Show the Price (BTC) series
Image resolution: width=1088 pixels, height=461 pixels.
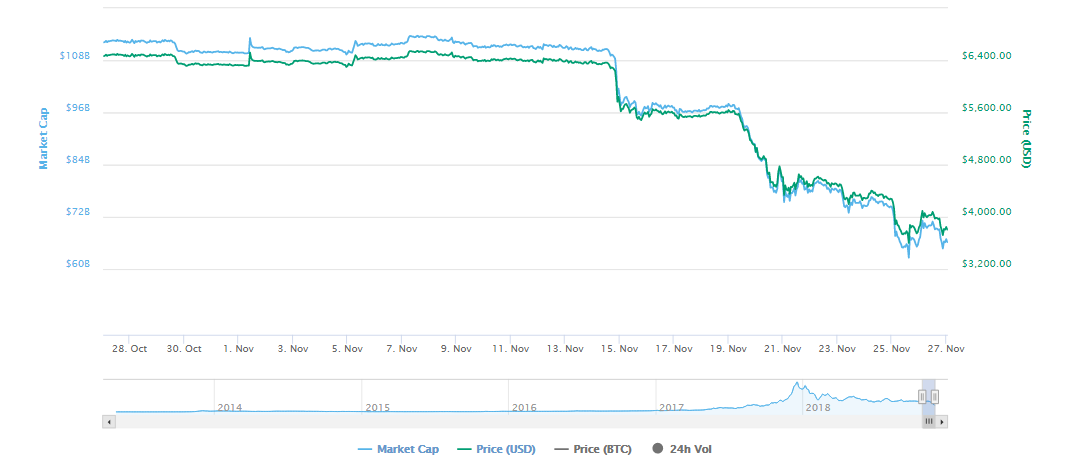coord(596,449)
